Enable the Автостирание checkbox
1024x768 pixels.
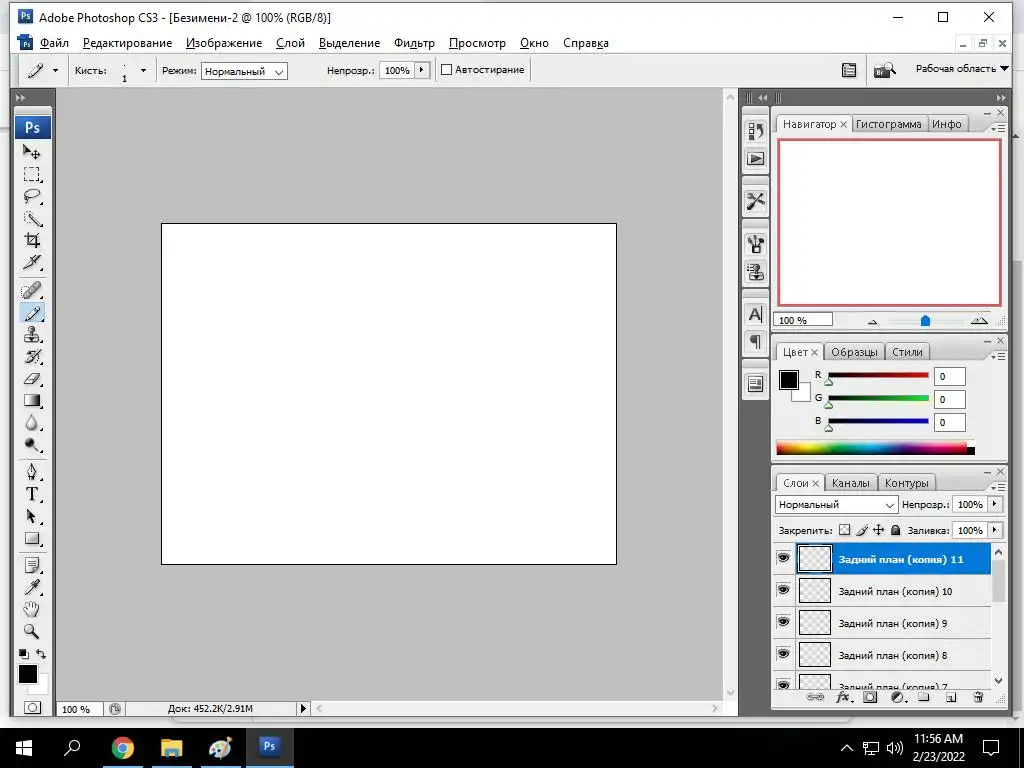coord(447,70)
